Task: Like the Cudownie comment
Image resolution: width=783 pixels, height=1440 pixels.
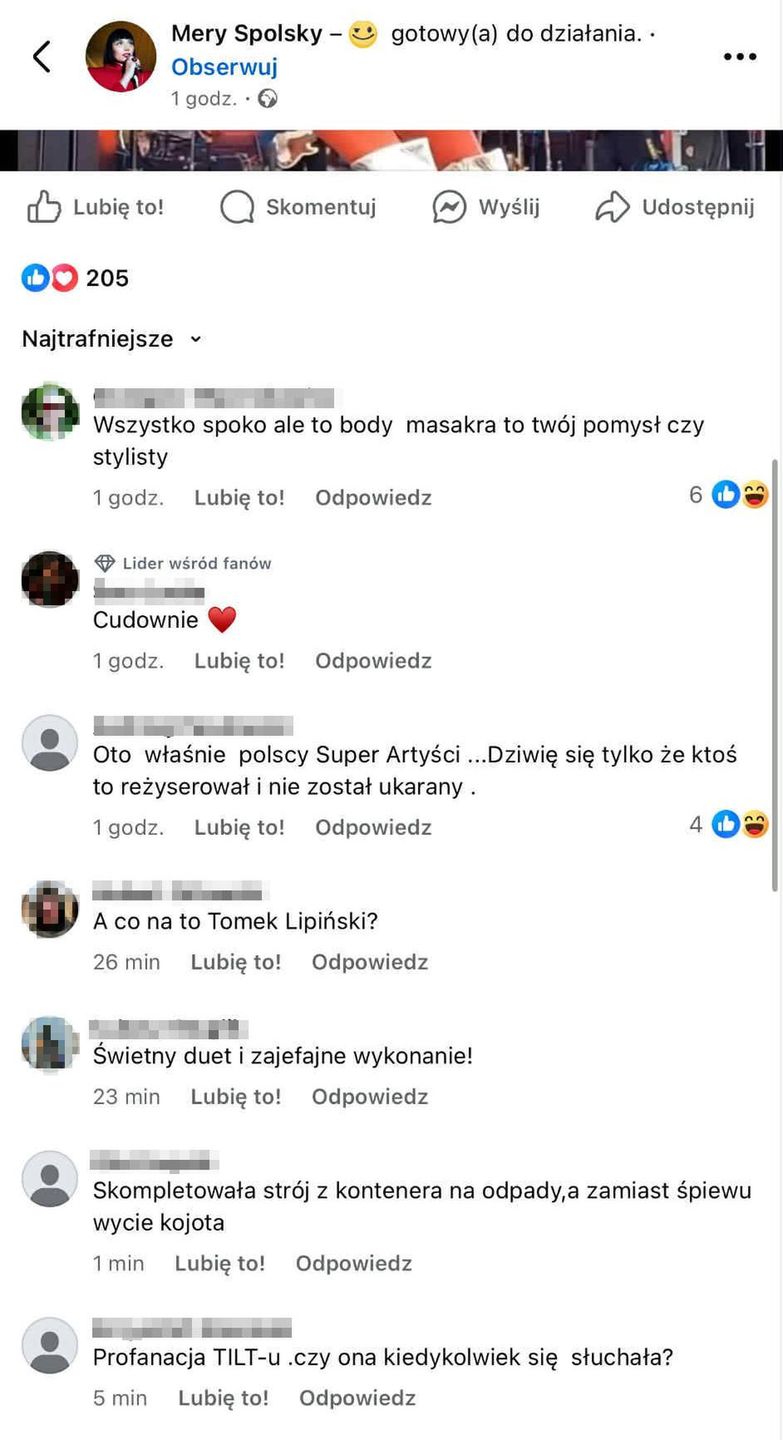Action: tap(239, 661)
